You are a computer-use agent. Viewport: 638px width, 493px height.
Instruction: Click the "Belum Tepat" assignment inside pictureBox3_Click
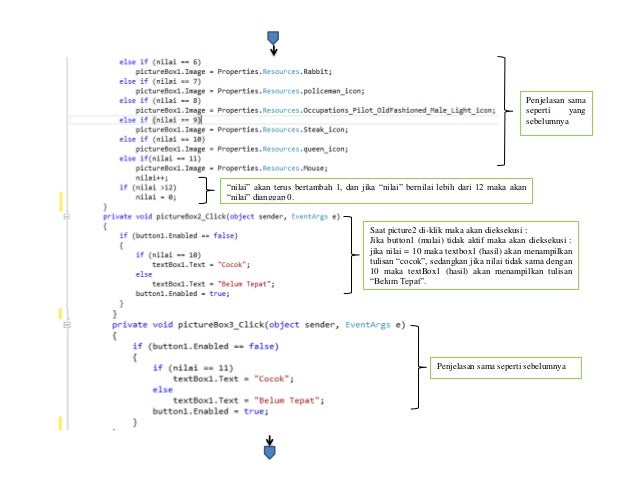[x=249, y=401]
